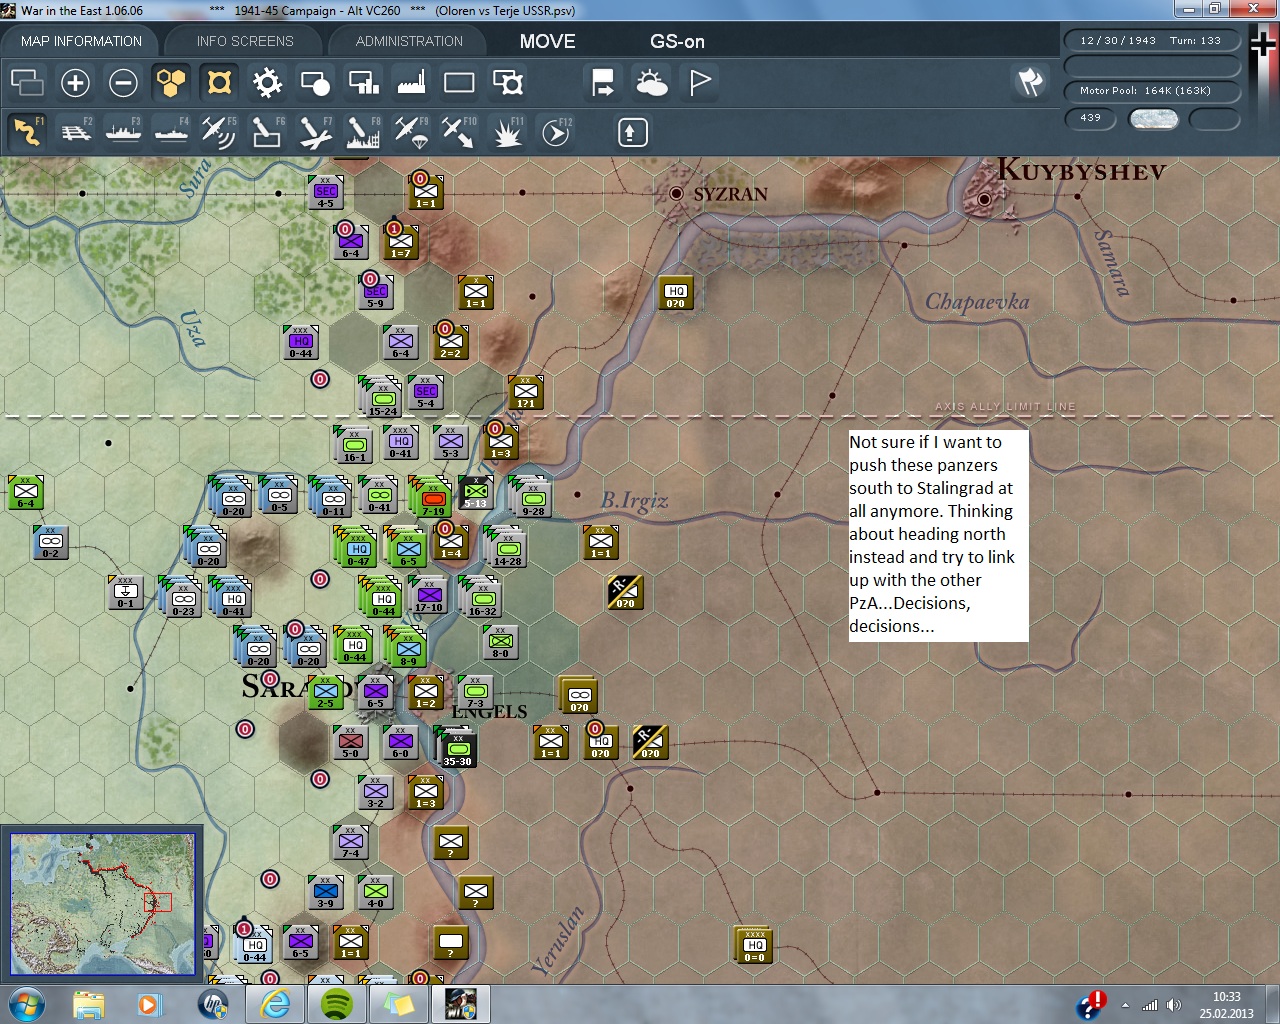Image resolution: width=1280 pixels, height=1024 pixels.
Task: Select Bomb city mode (F8)
Action: (363, 132)
